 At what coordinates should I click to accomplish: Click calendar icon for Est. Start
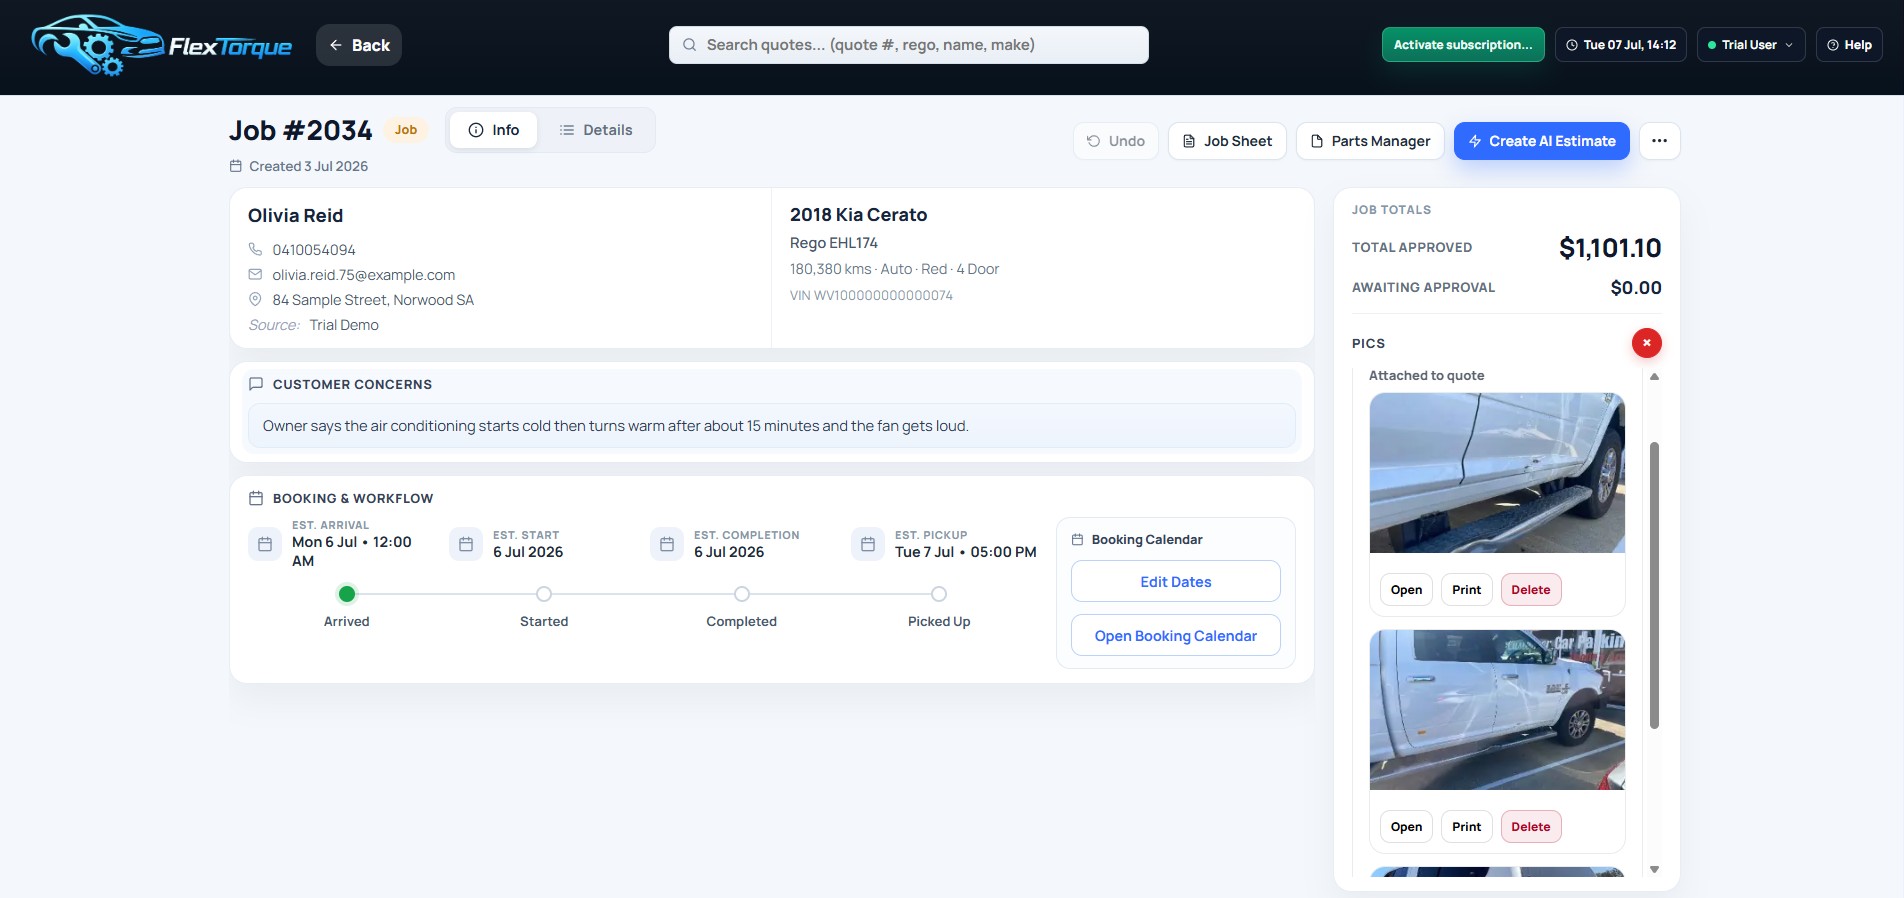tap(466, 544)
